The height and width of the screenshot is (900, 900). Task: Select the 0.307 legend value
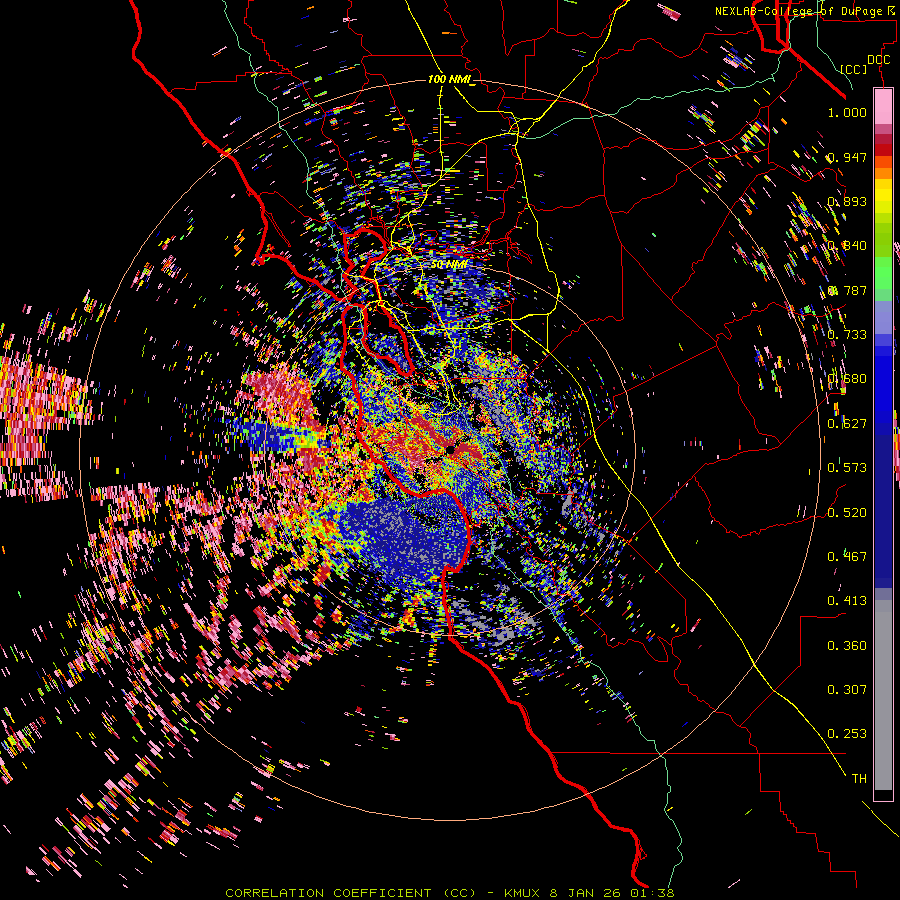pyautogui.click(x=847, y=690)
